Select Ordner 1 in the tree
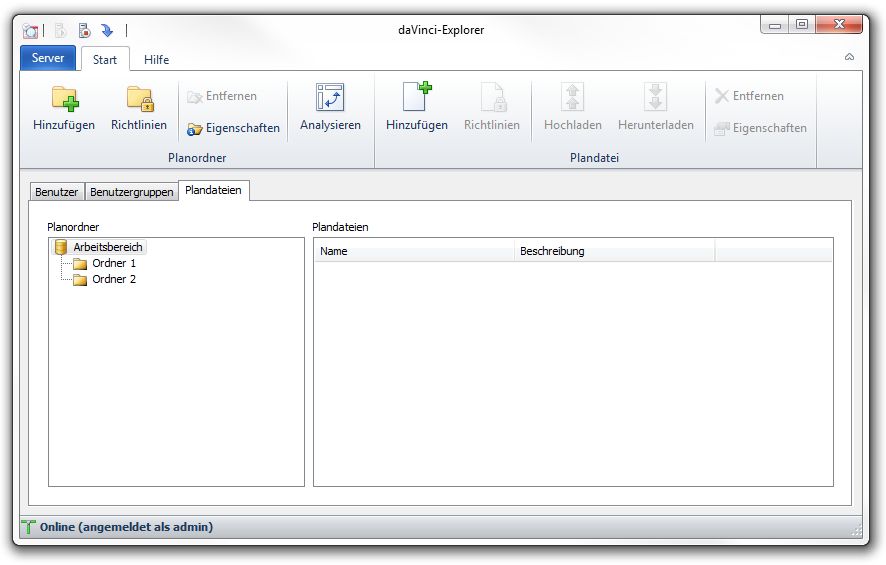 click(113, 263)
